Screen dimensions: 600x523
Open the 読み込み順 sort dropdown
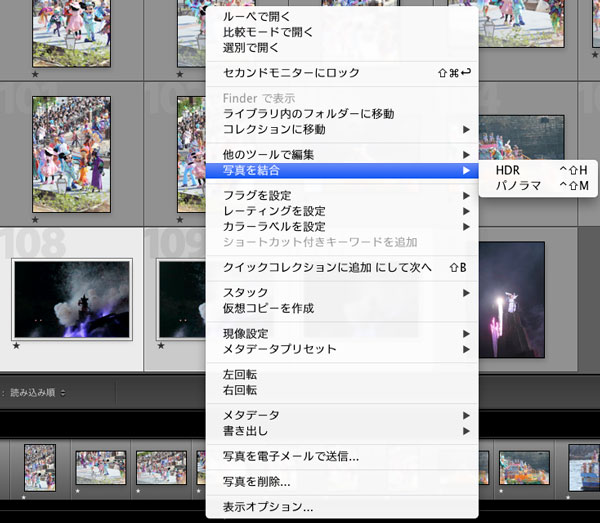(38, 393)
